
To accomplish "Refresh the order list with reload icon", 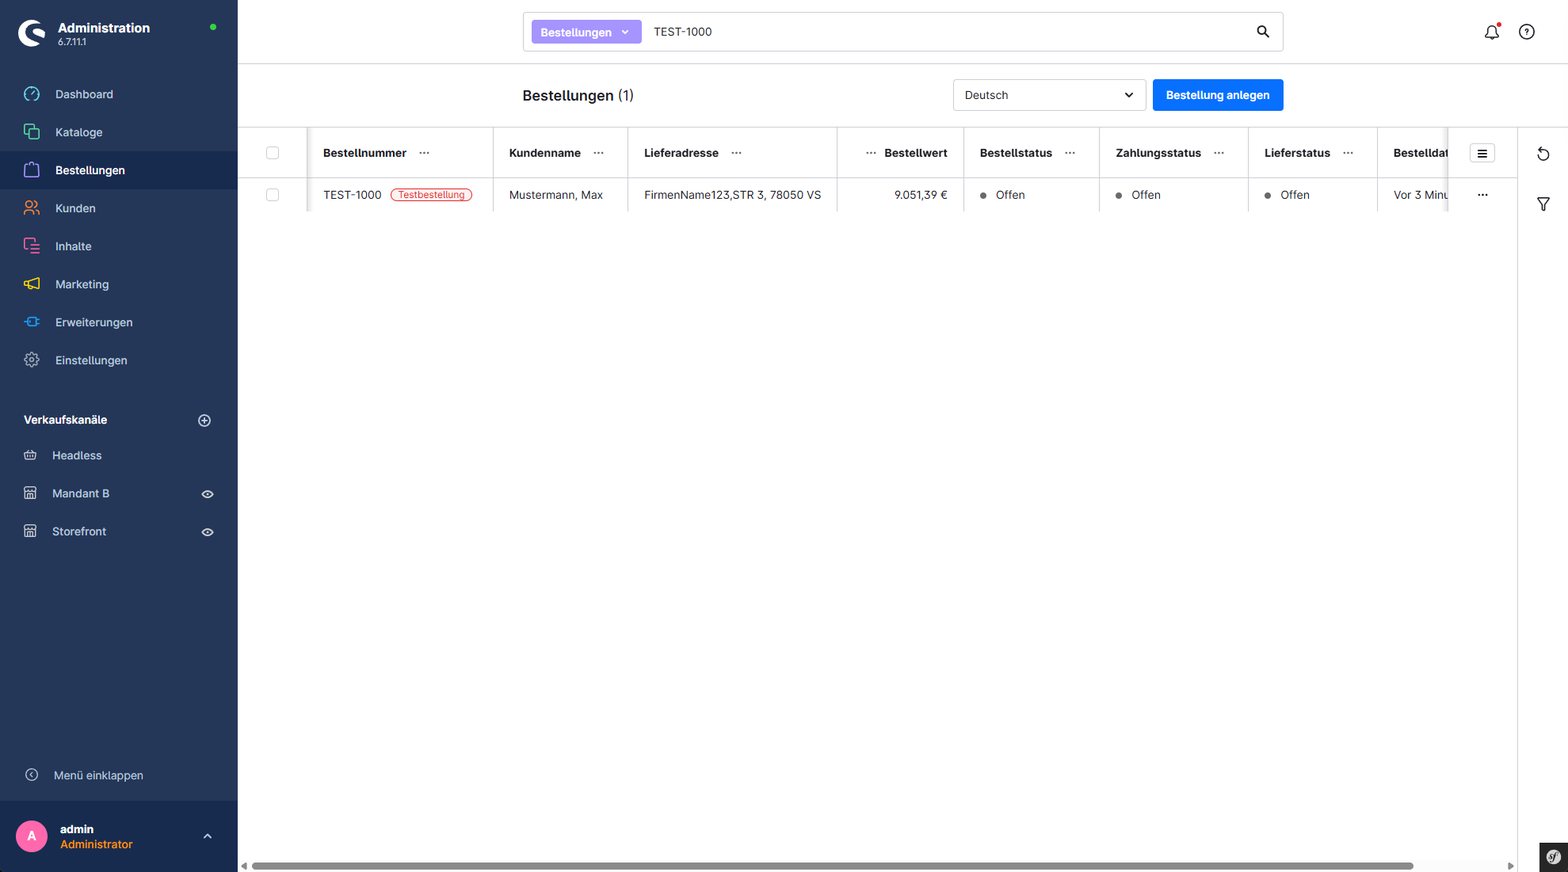I will tap(1543, 154).
